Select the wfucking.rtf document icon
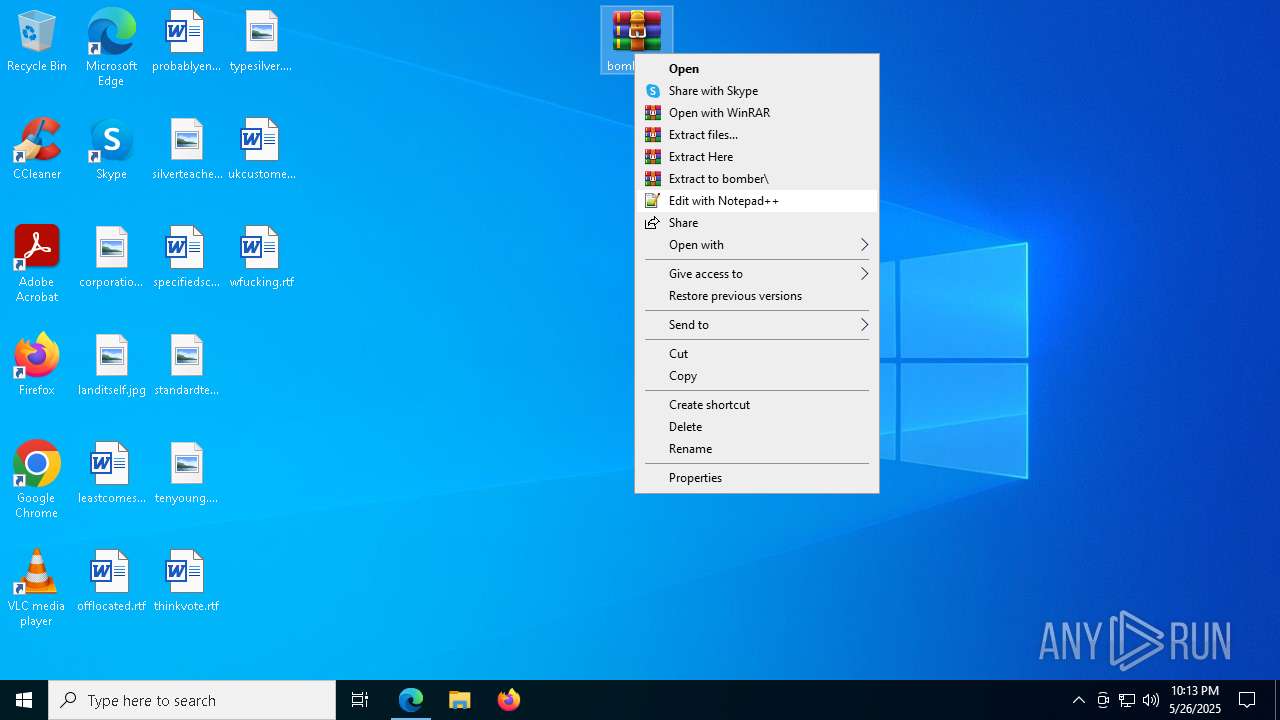This screenshot has width=1280, height=720. click(x=261, y=258)
